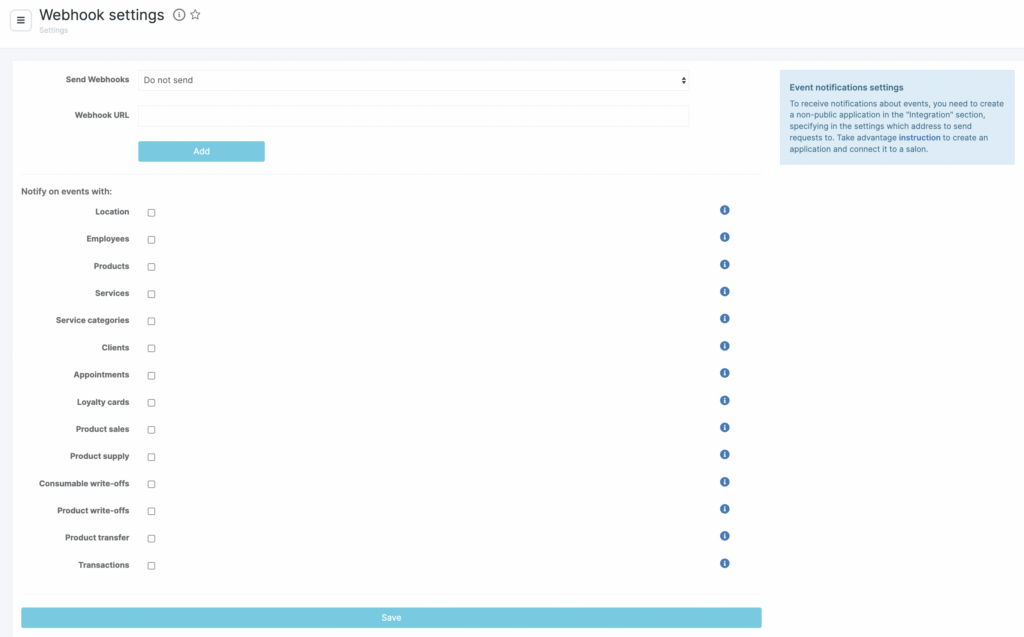This screenshot has width=1024, height=637.
Task: Star the Webhook settings page as favorite
Action: [195, 15]
